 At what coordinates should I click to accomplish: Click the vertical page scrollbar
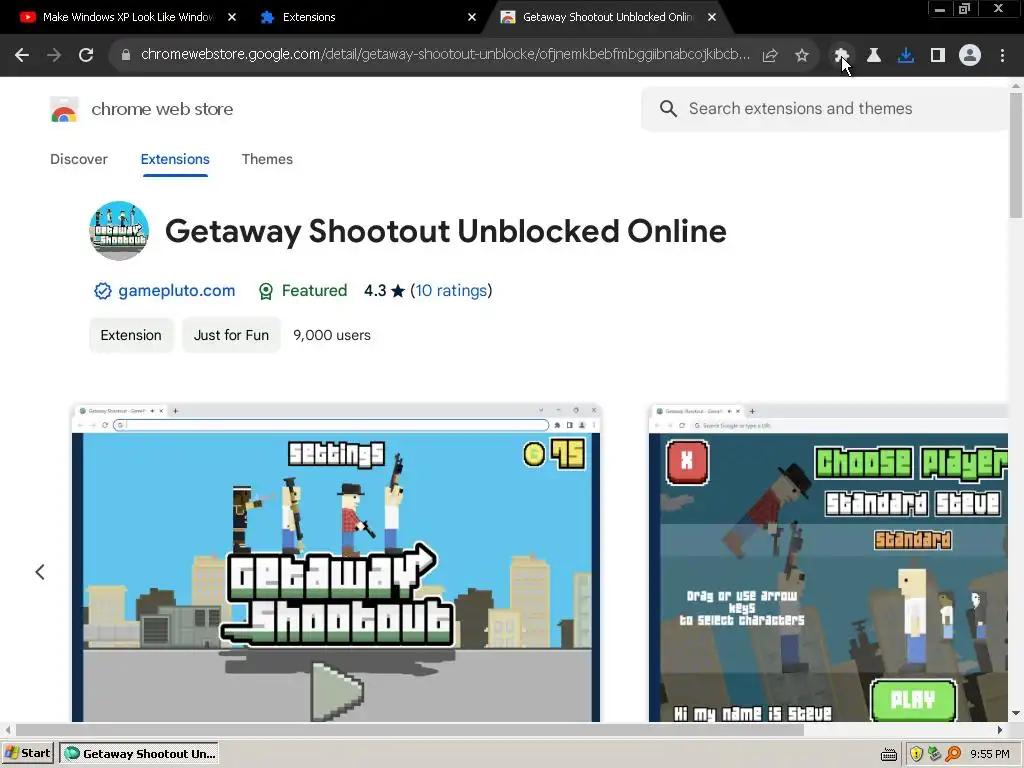click(1016, 155)
